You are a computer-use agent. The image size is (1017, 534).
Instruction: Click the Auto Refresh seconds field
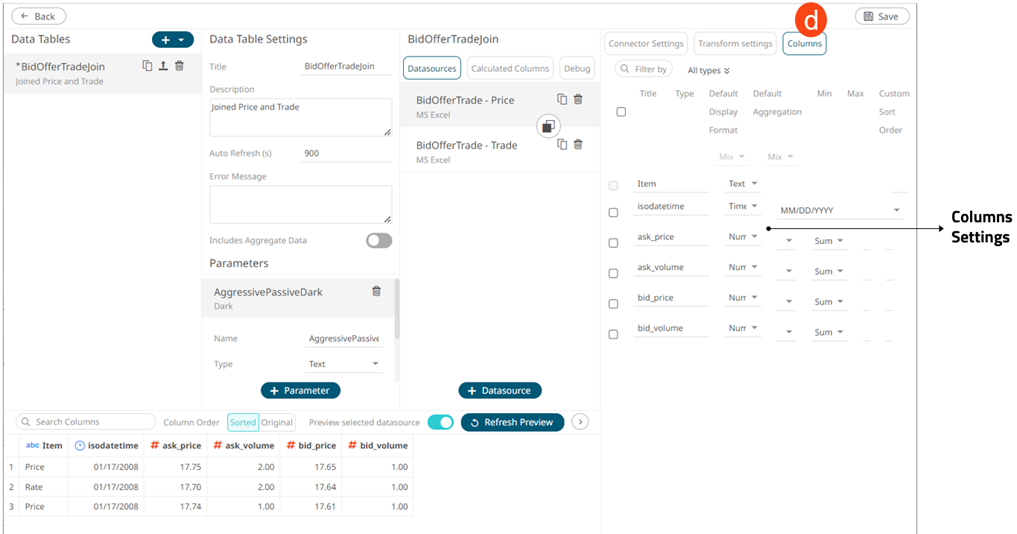pos(346,154)
